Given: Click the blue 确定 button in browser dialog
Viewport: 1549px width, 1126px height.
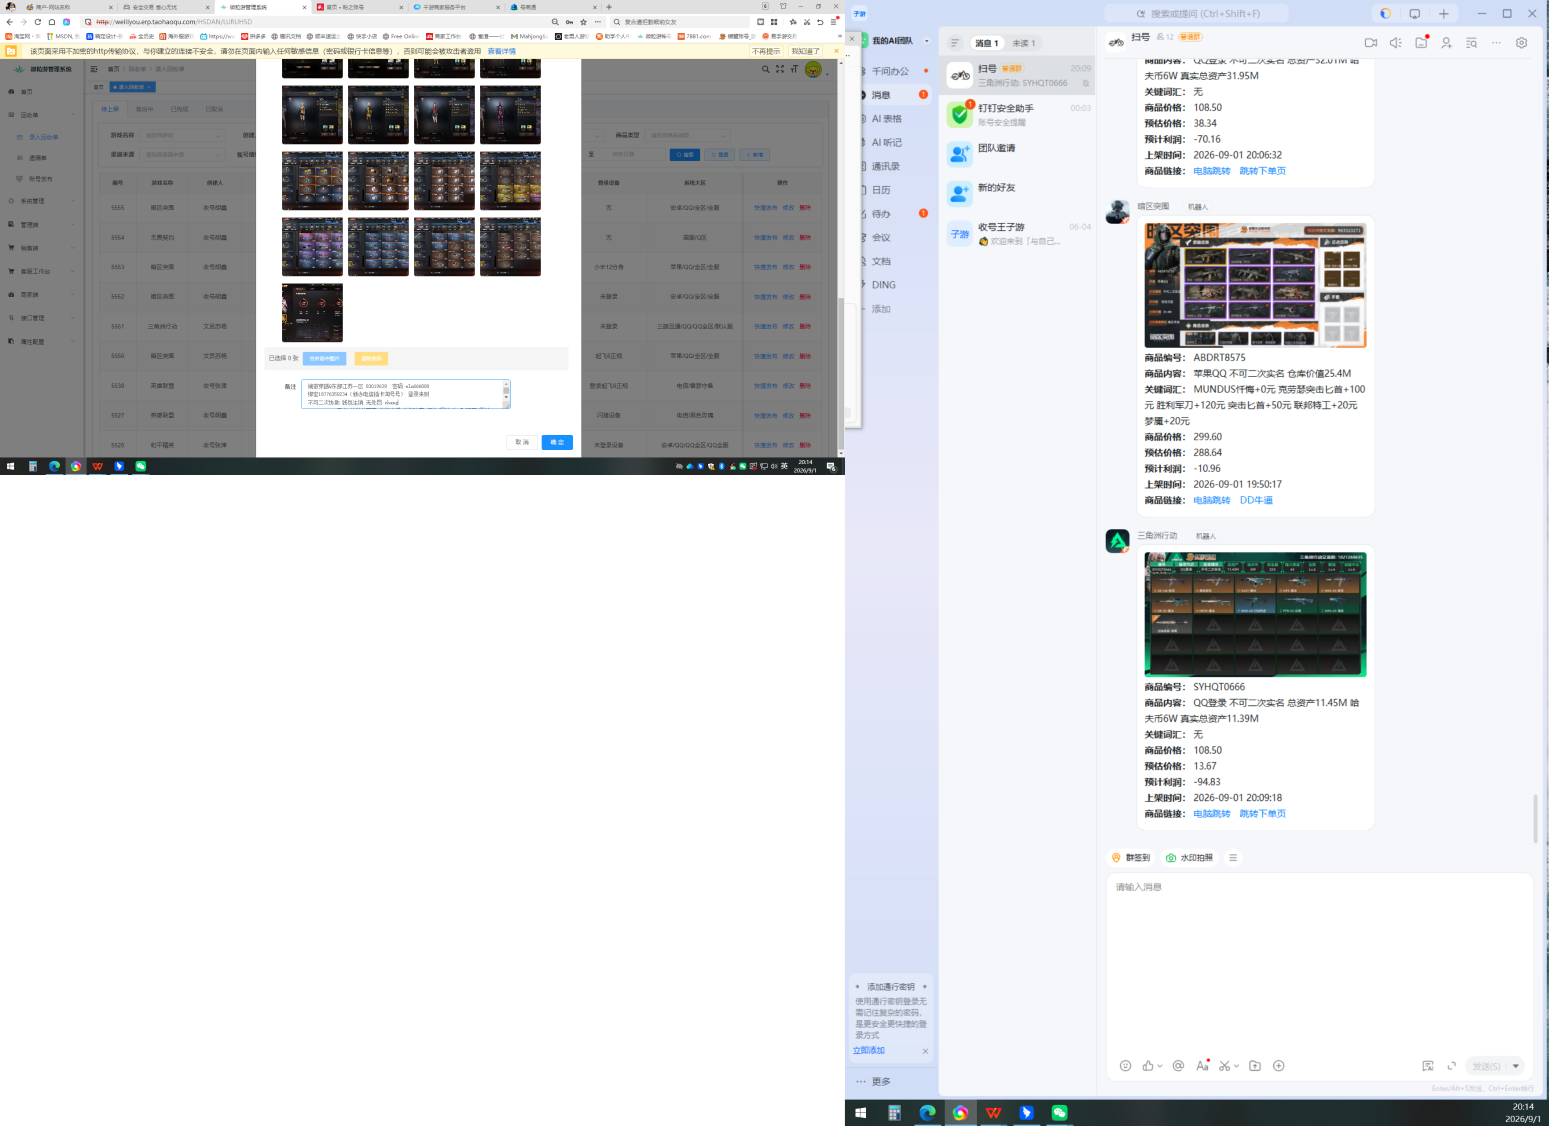Looking at the screenshot, I should coord(557,442).
